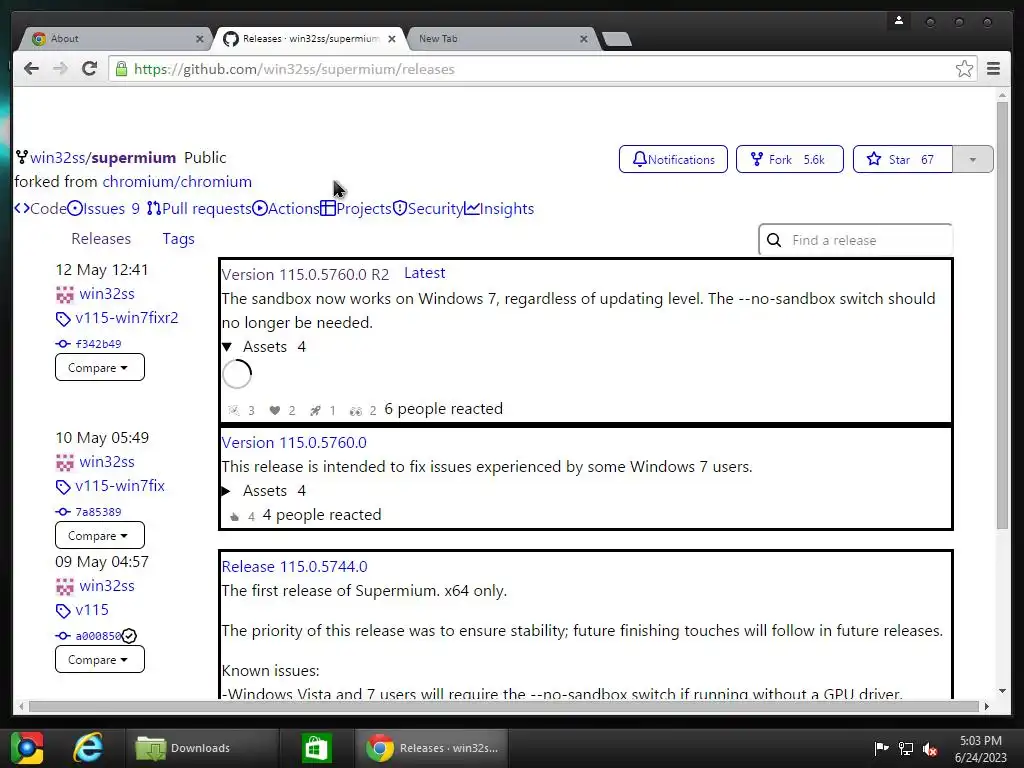Viewport: 1024px width, 768px height.
Task: Go back with the browser back arrow
Action: click(31, 69)
